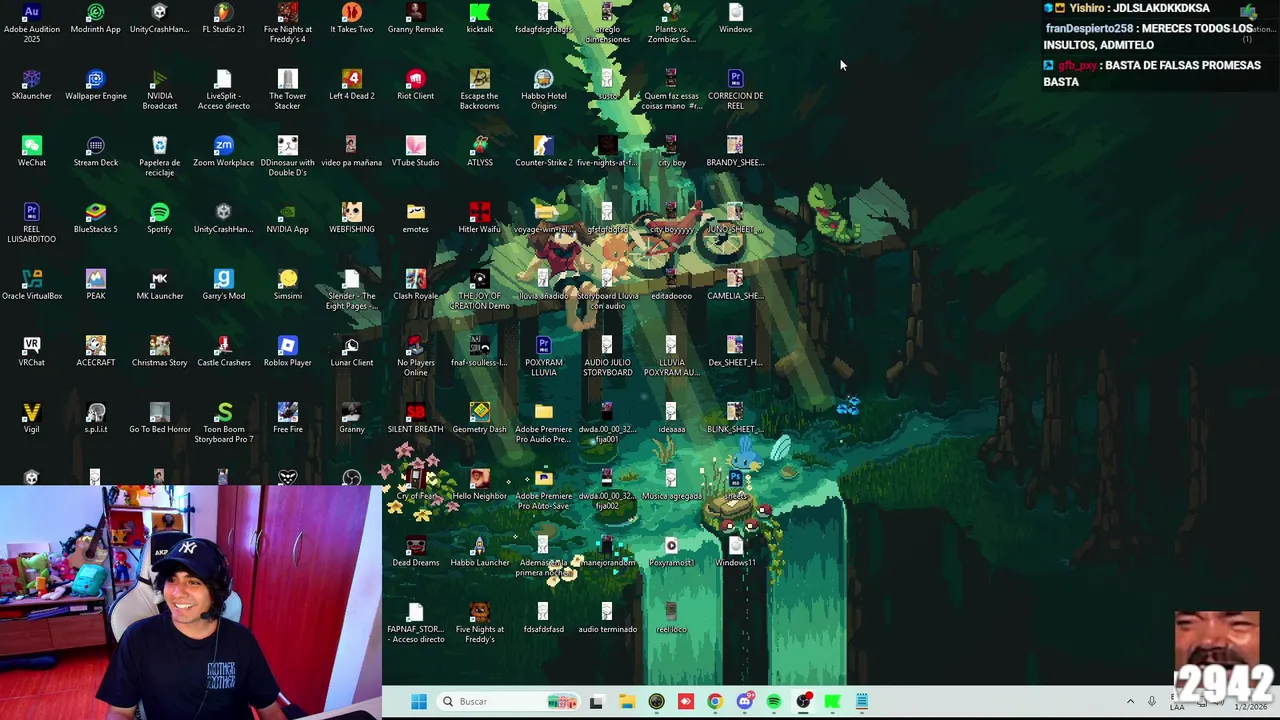
Task: Open the green Kick app in the taskbar
Action: (x=832, y=702)
